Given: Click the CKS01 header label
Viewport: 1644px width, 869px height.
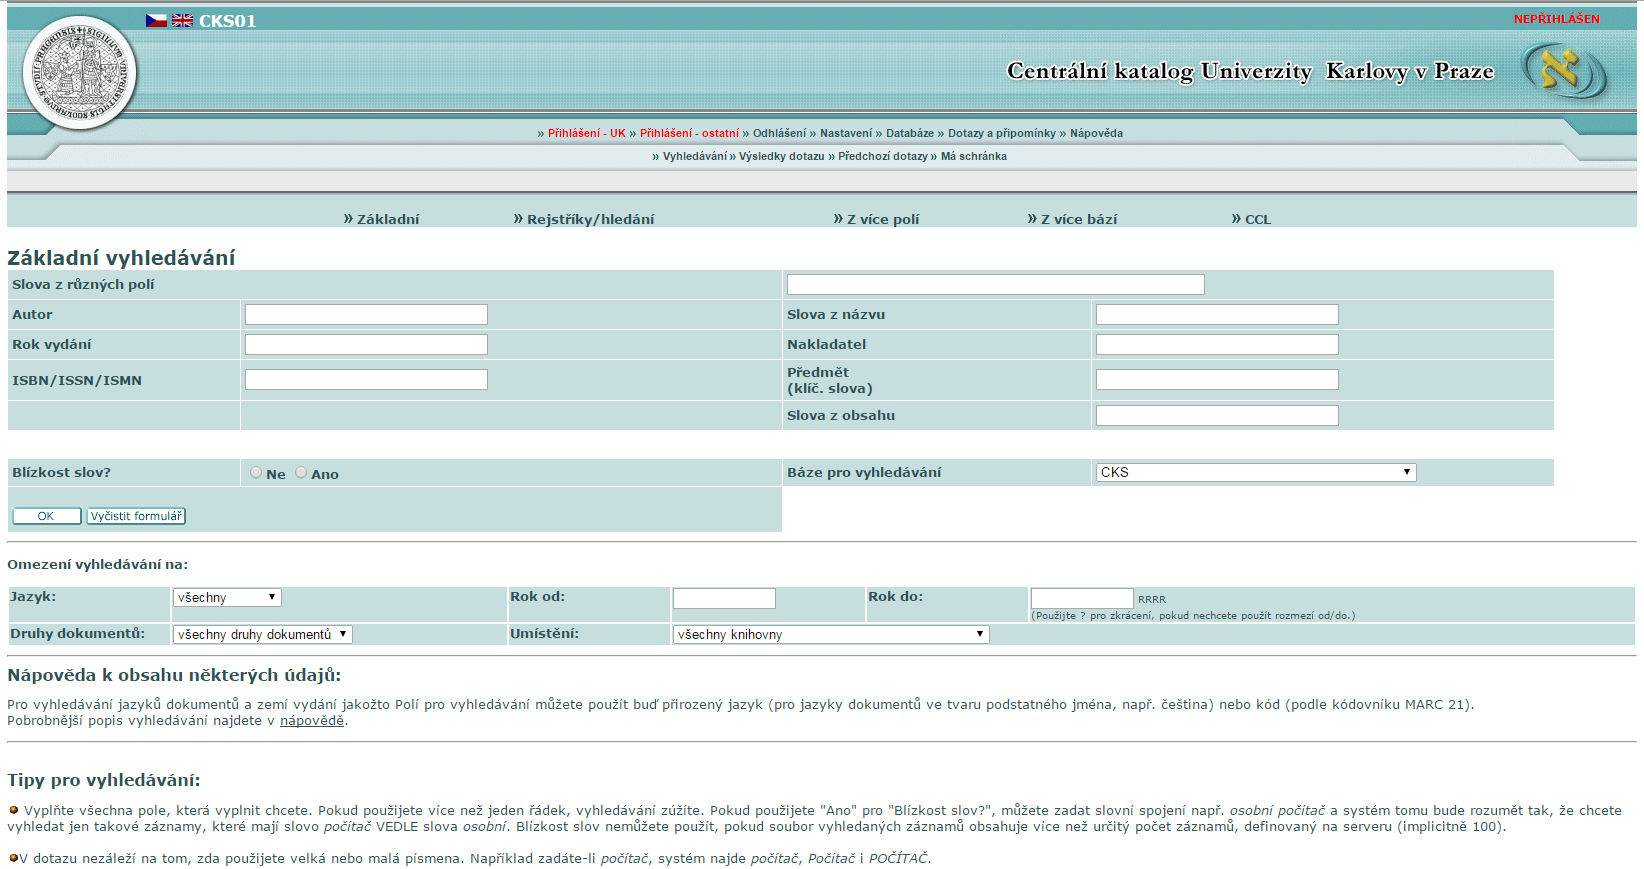Looking at the screenshot, I should pyautogui.click(x=227, y=21).
